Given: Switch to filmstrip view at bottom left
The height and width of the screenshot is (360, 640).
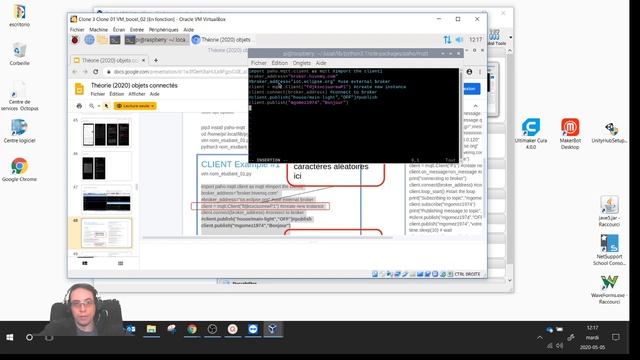Looking at the screenshot, I should coord(85,263).
